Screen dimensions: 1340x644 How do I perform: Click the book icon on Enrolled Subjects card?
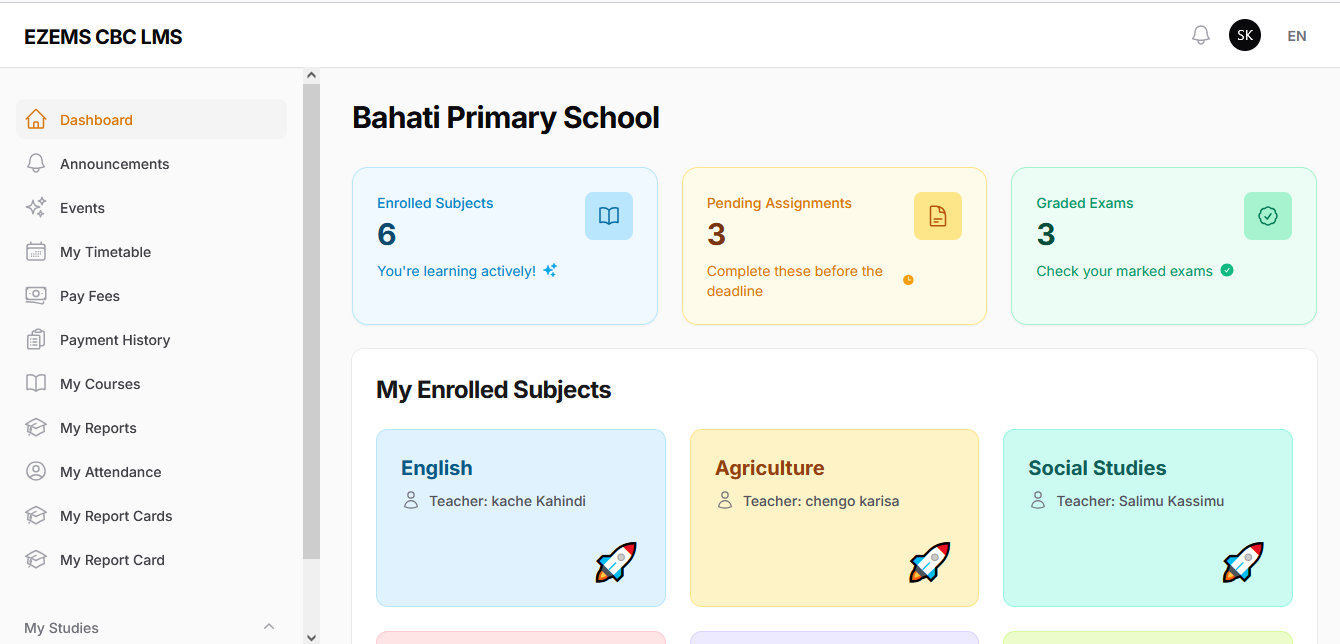tap(609, 216)
